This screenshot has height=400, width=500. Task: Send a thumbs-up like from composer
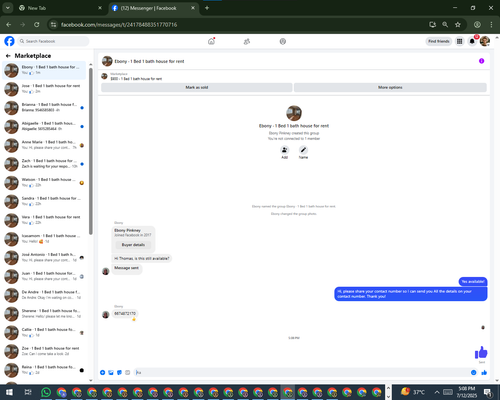(484, 372)
